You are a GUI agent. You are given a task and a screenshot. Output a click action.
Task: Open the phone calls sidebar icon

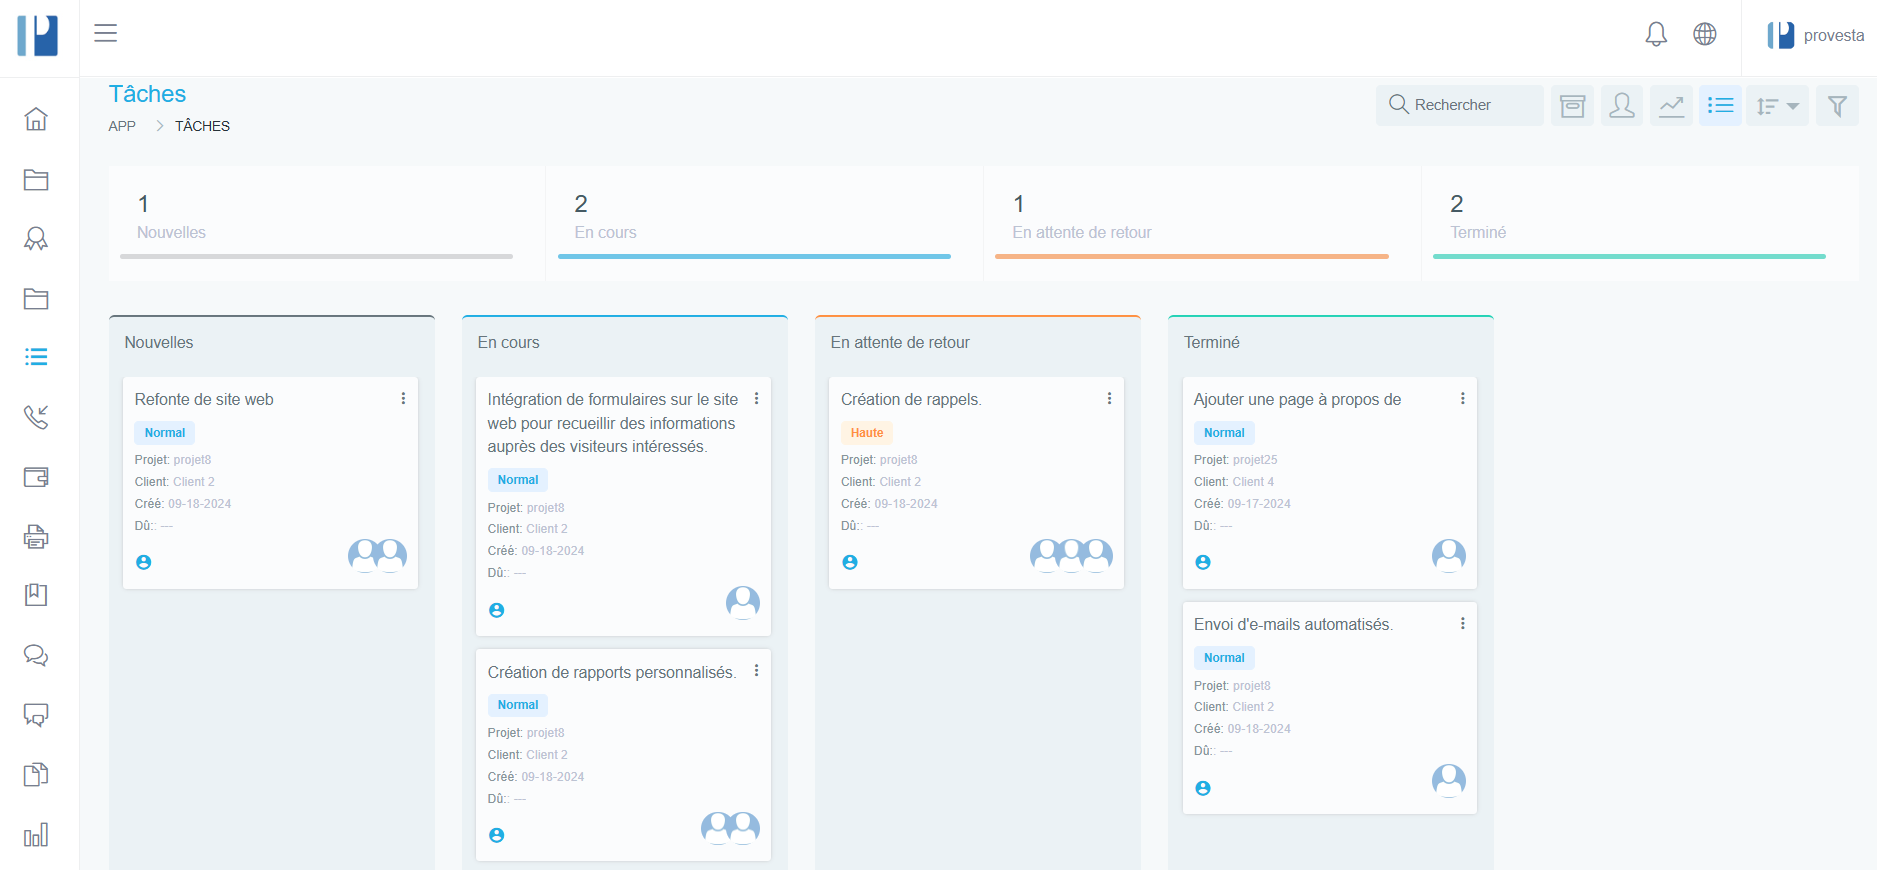tap(36, 417)
